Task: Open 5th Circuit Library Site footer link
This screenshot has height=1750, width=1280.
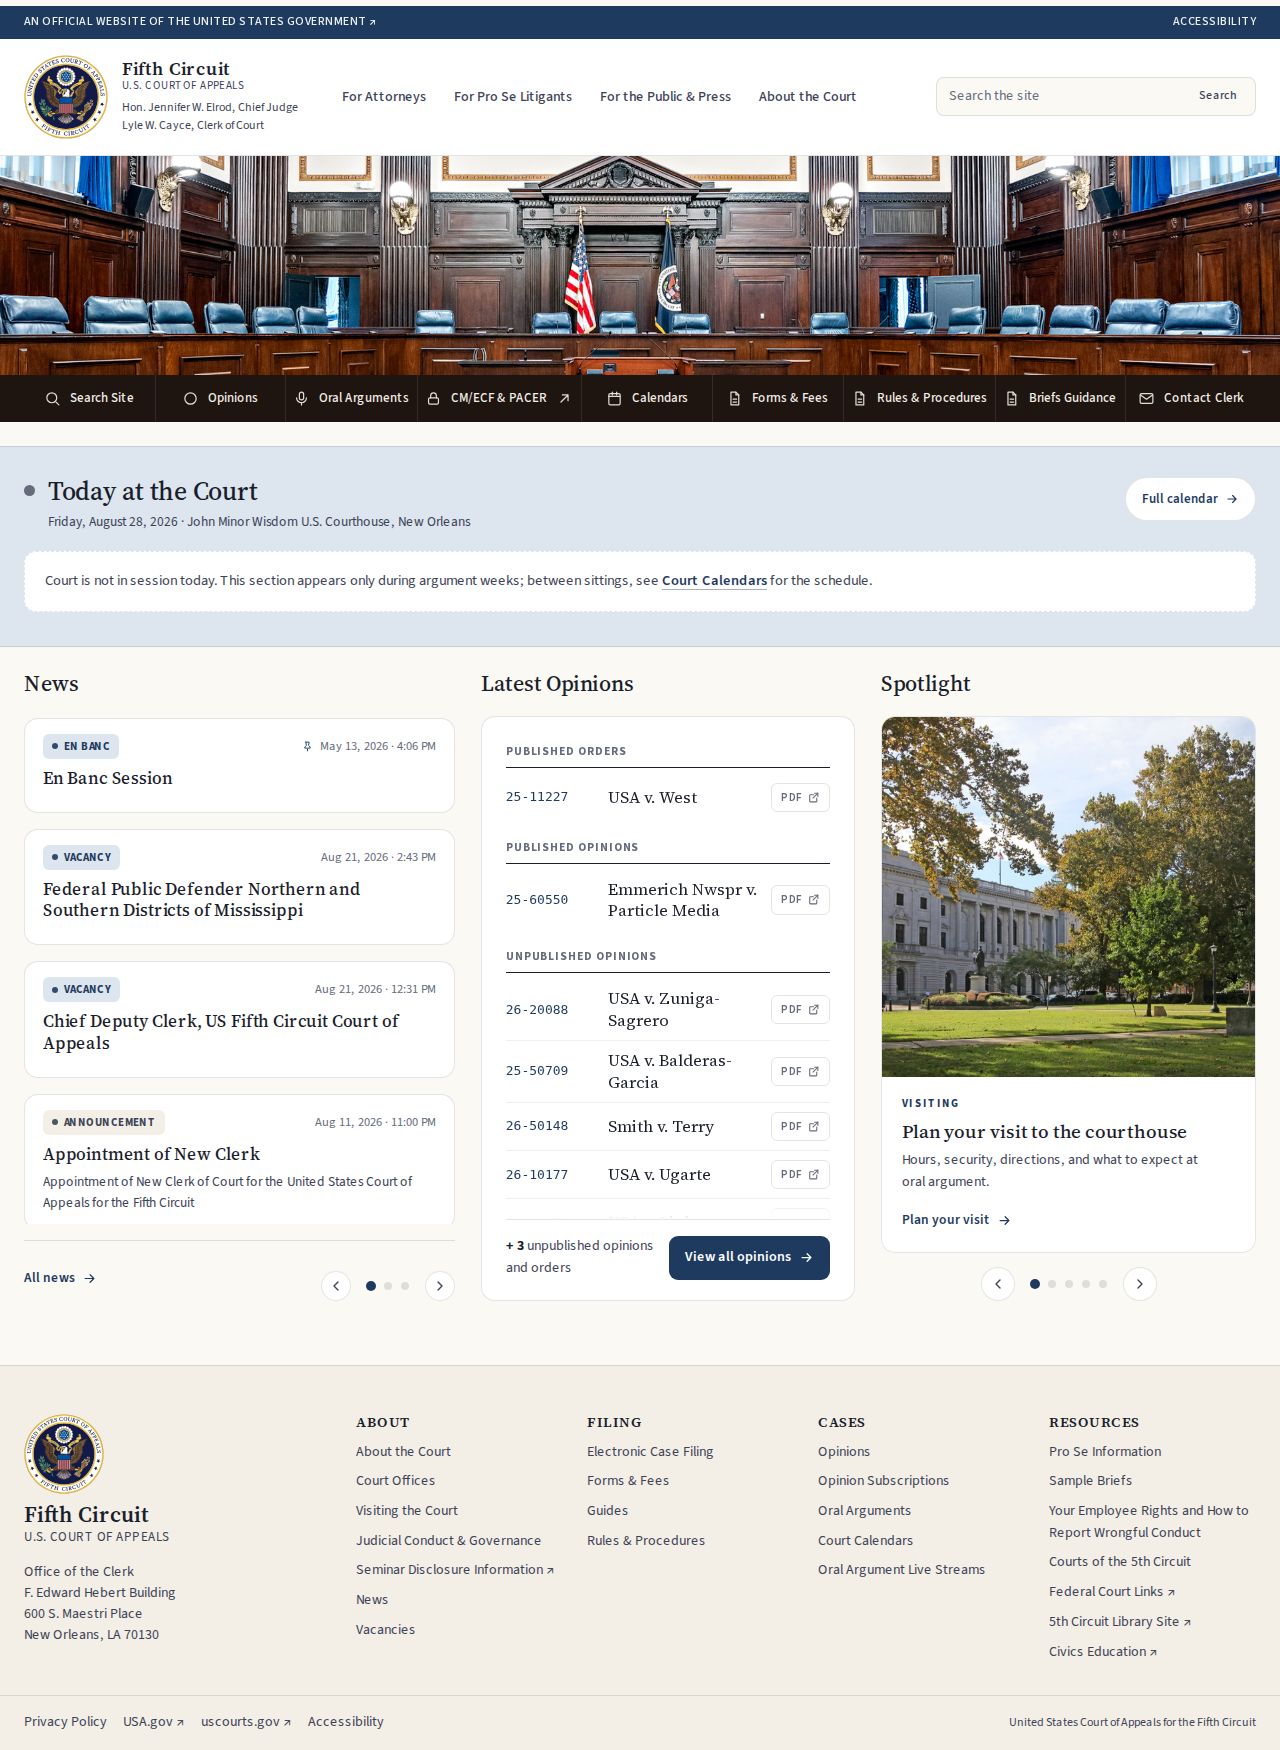Action: coord(1120,1621)
